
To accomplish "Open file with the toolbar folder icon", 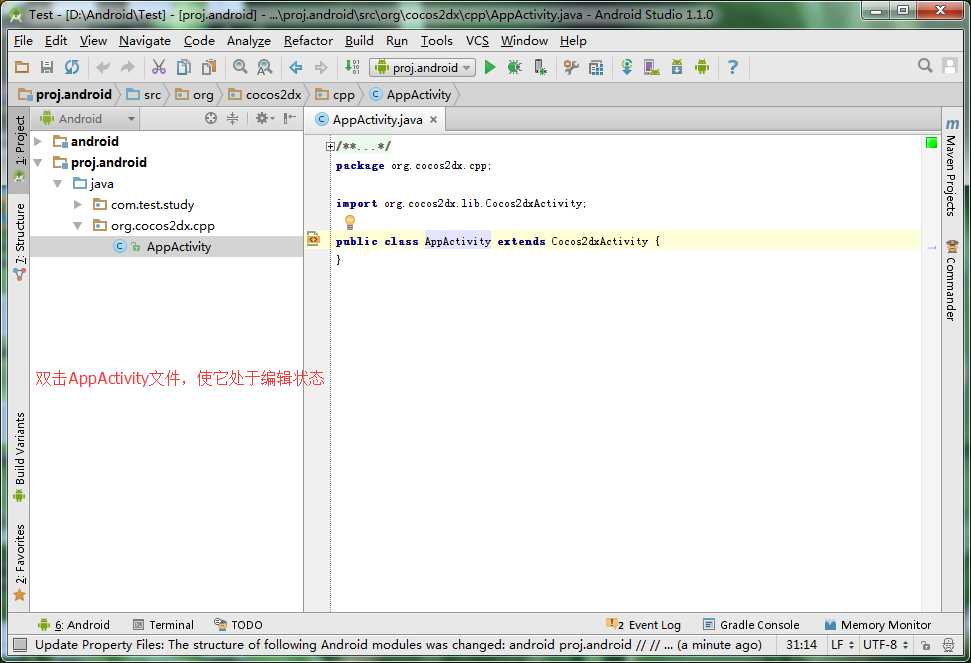I will [22, 67].
